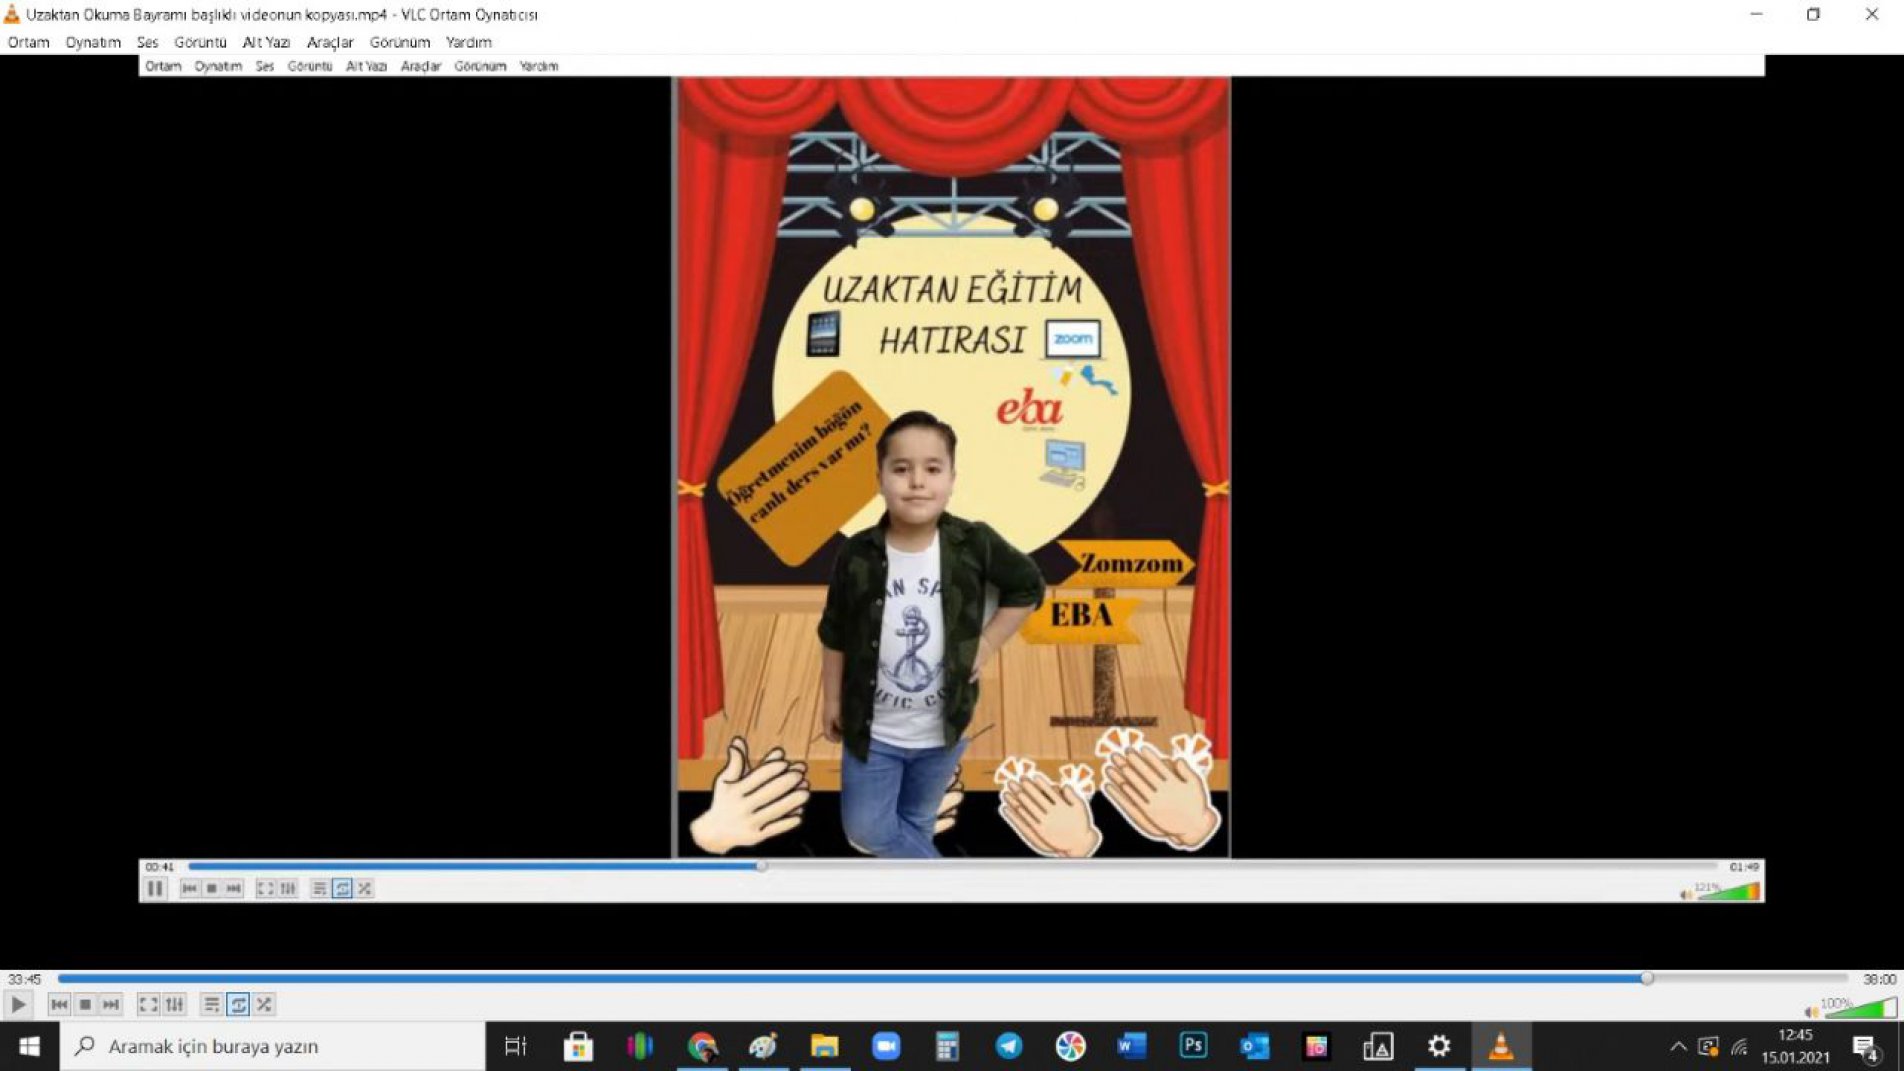1904x1071 pixels.
Task: Click the seek bar position handle
Action: coord(1646,979)
